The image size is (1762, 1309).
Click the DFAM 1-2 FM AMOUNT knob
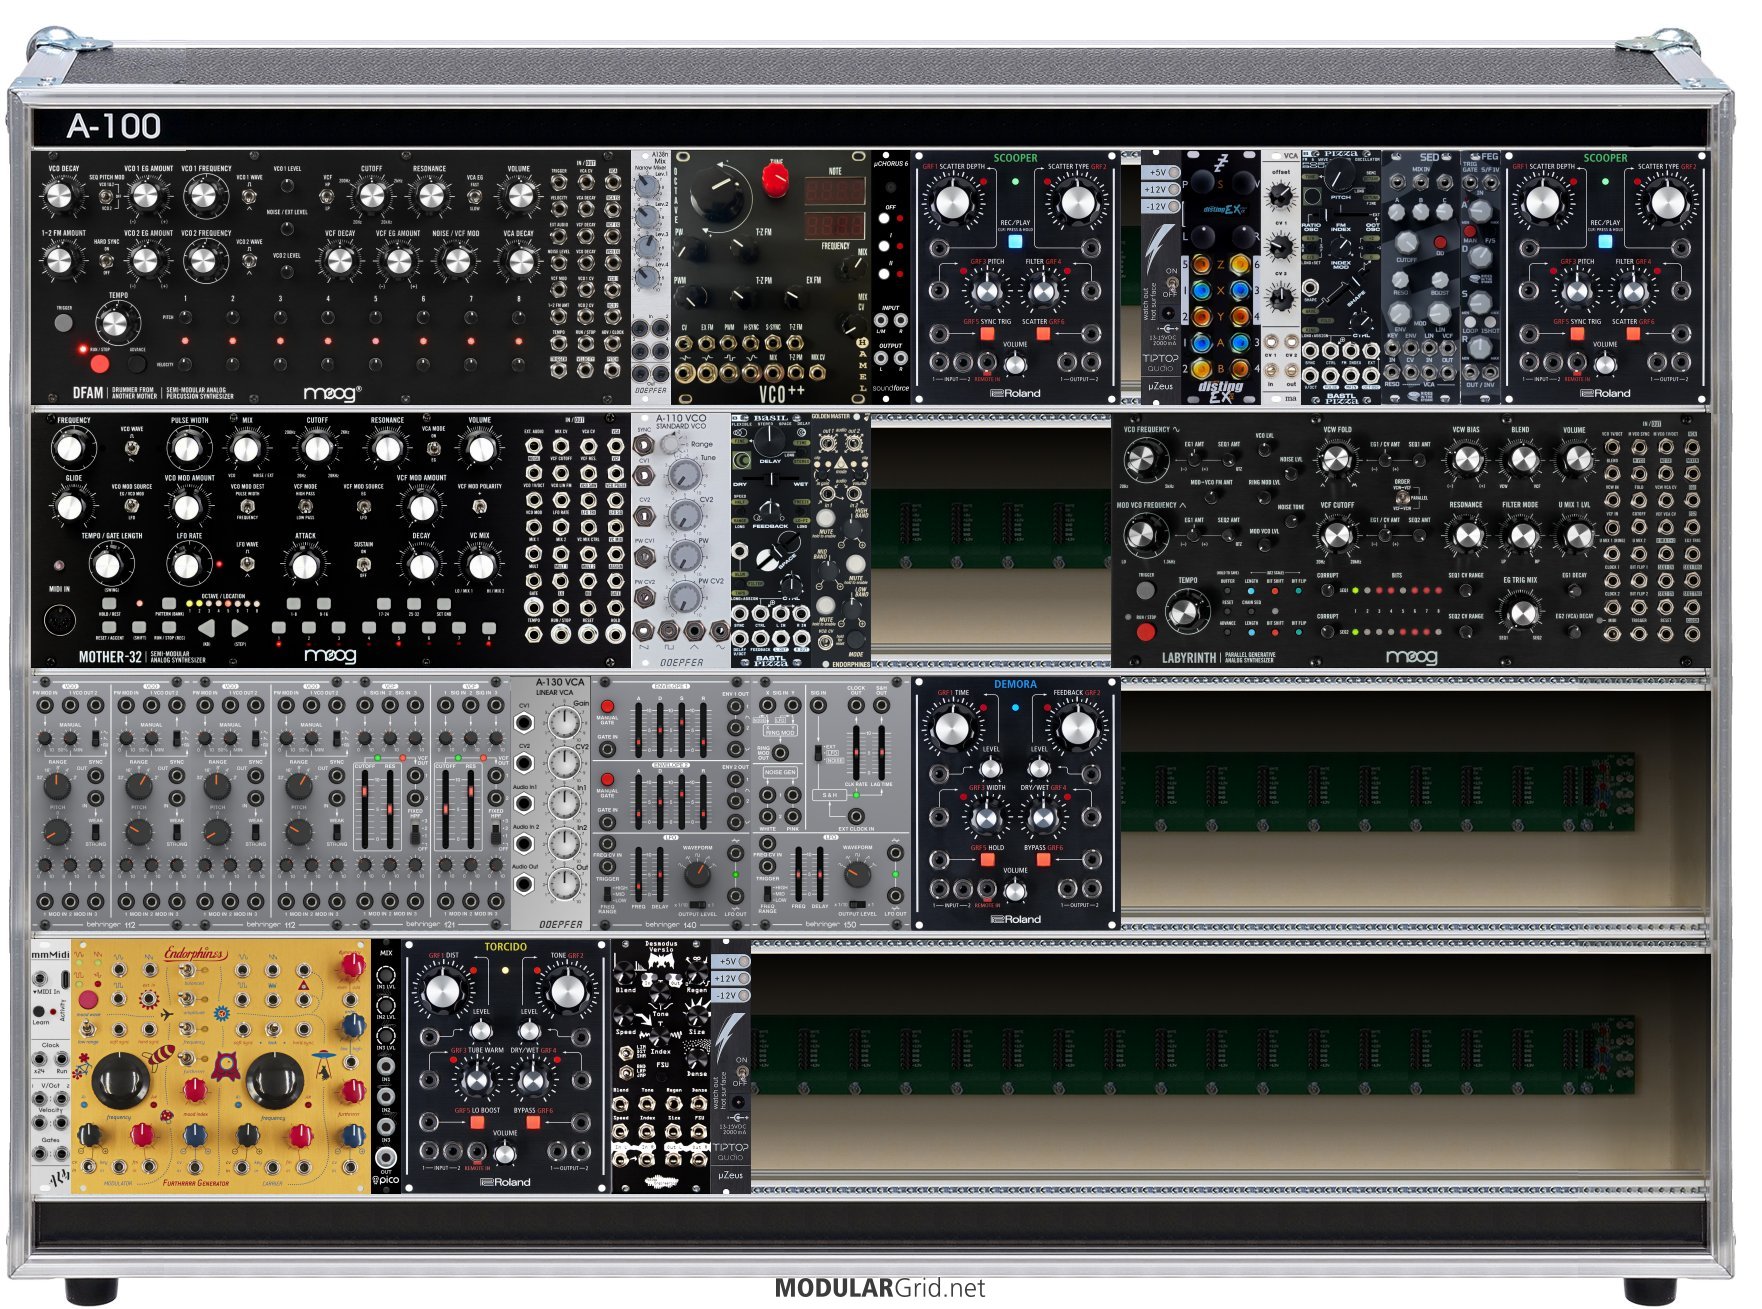[62, 261]
